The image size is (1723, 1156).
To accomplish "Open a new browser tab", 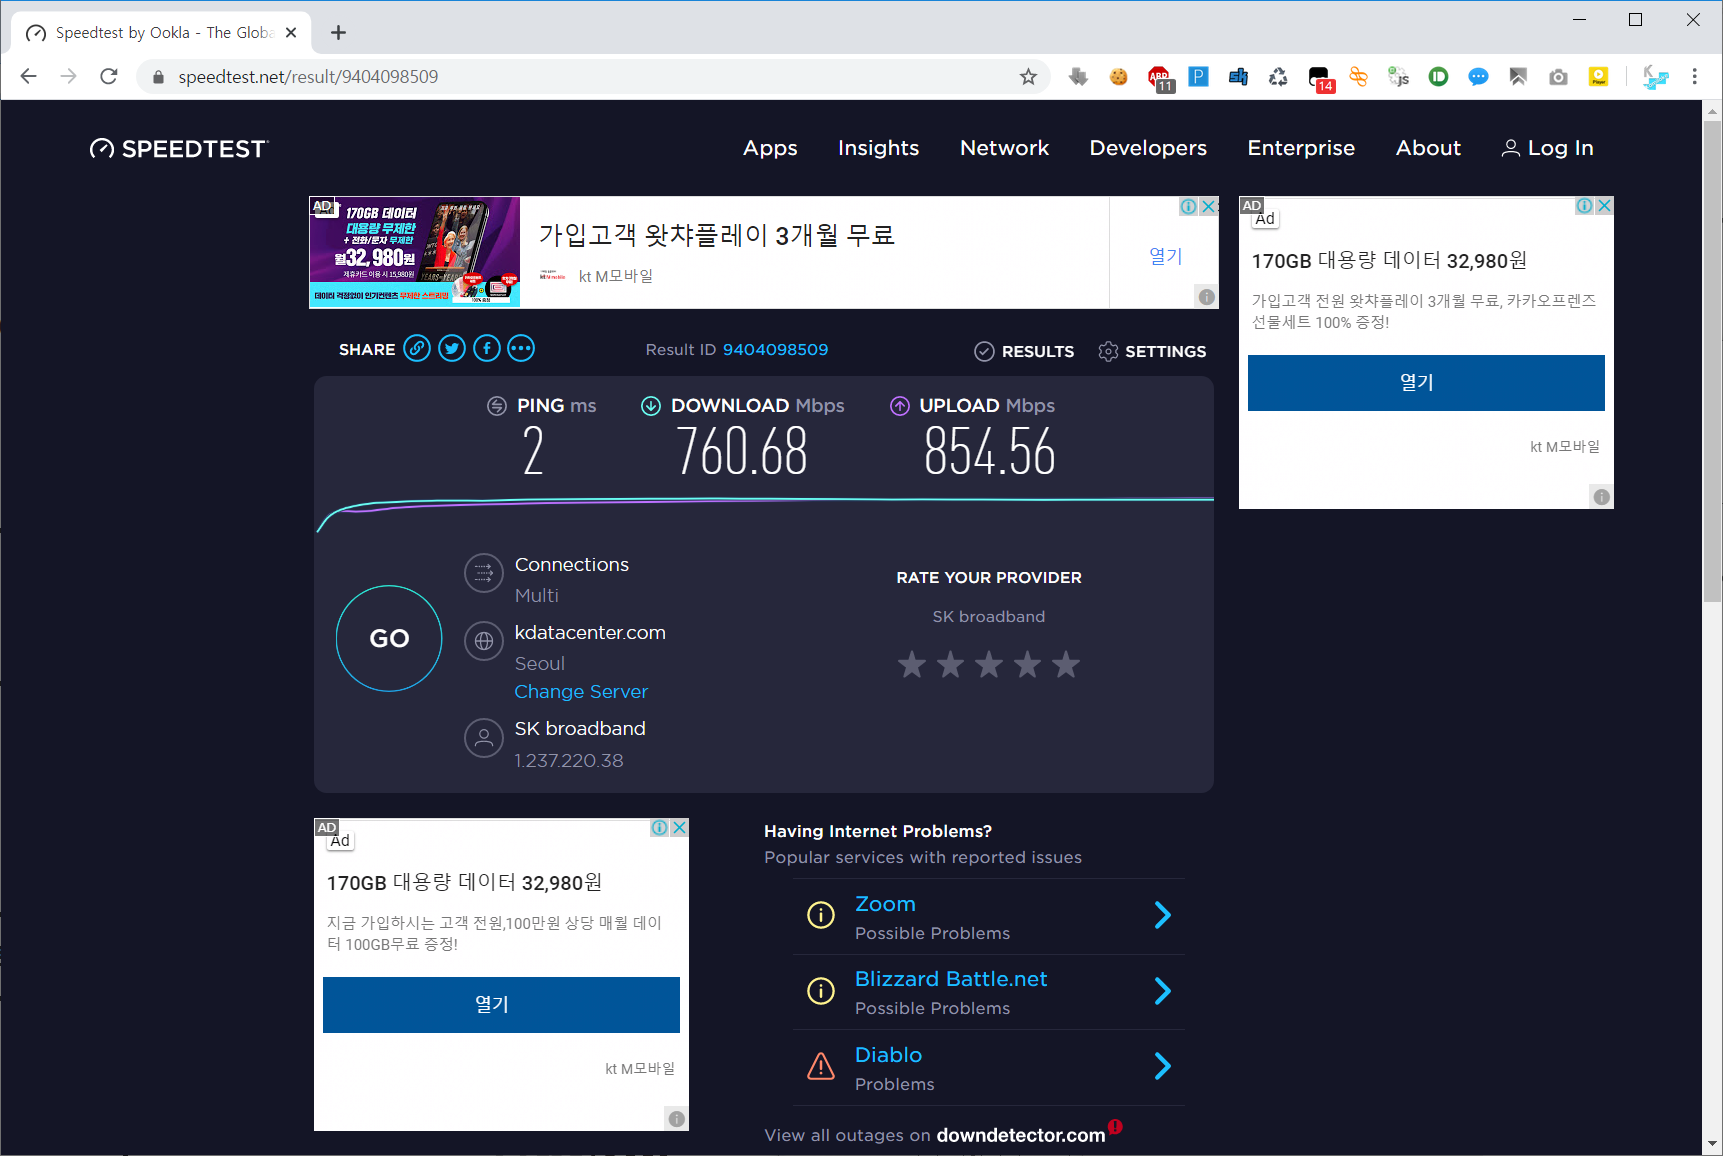I will coord(339,33).
